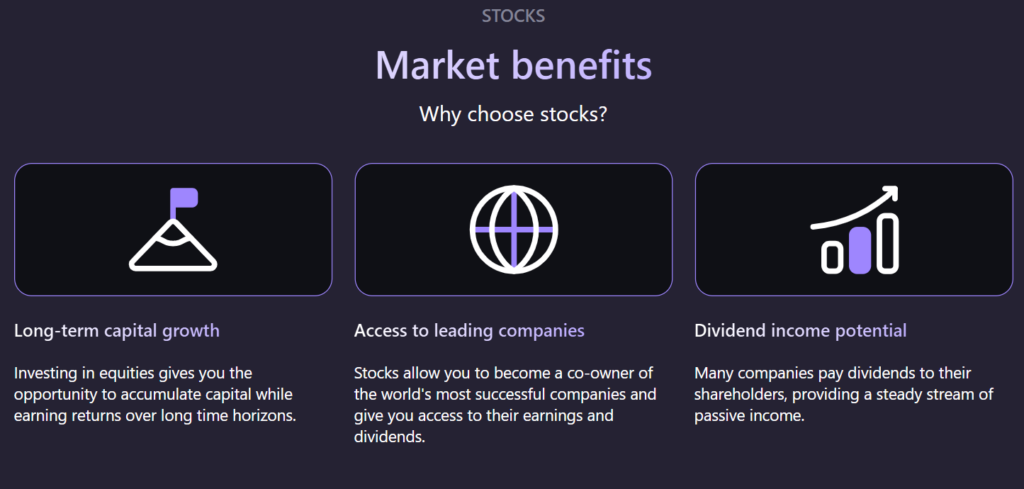Click the "STOCKS" section label

point(513,16)
